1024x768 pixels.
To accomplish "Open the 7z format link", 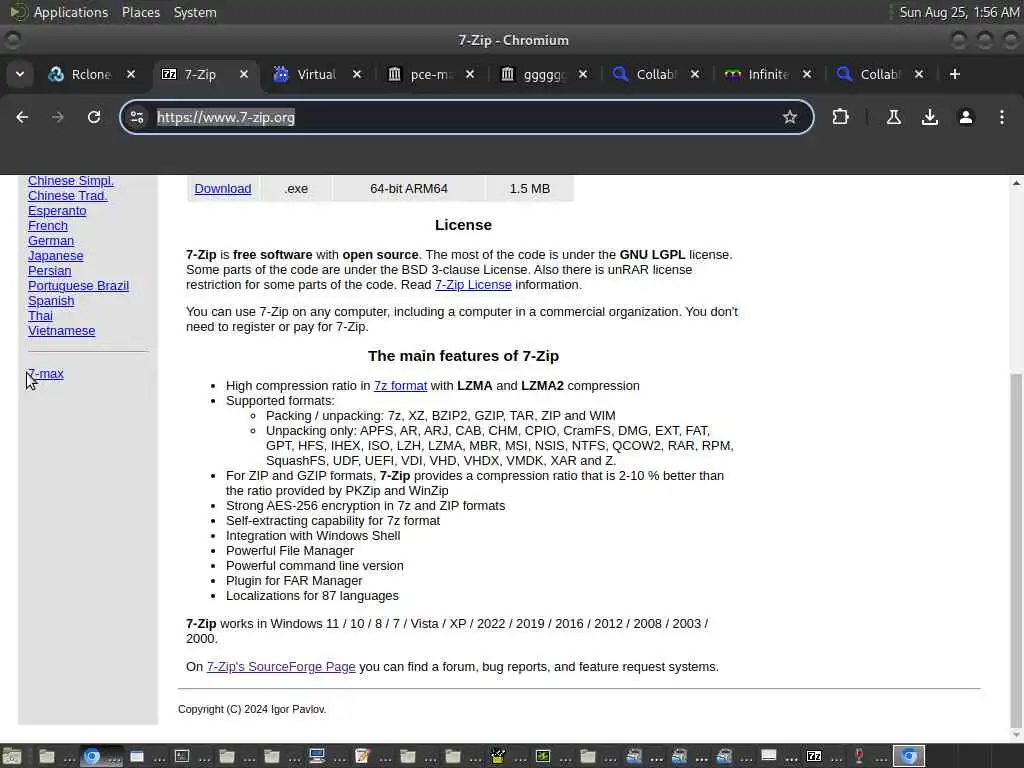I will coord(400,386).
